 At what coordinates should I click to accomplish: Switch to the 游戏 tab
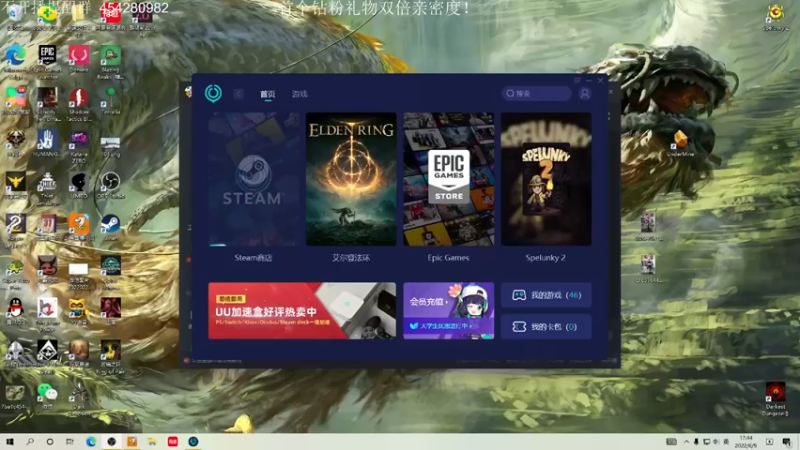299,94
